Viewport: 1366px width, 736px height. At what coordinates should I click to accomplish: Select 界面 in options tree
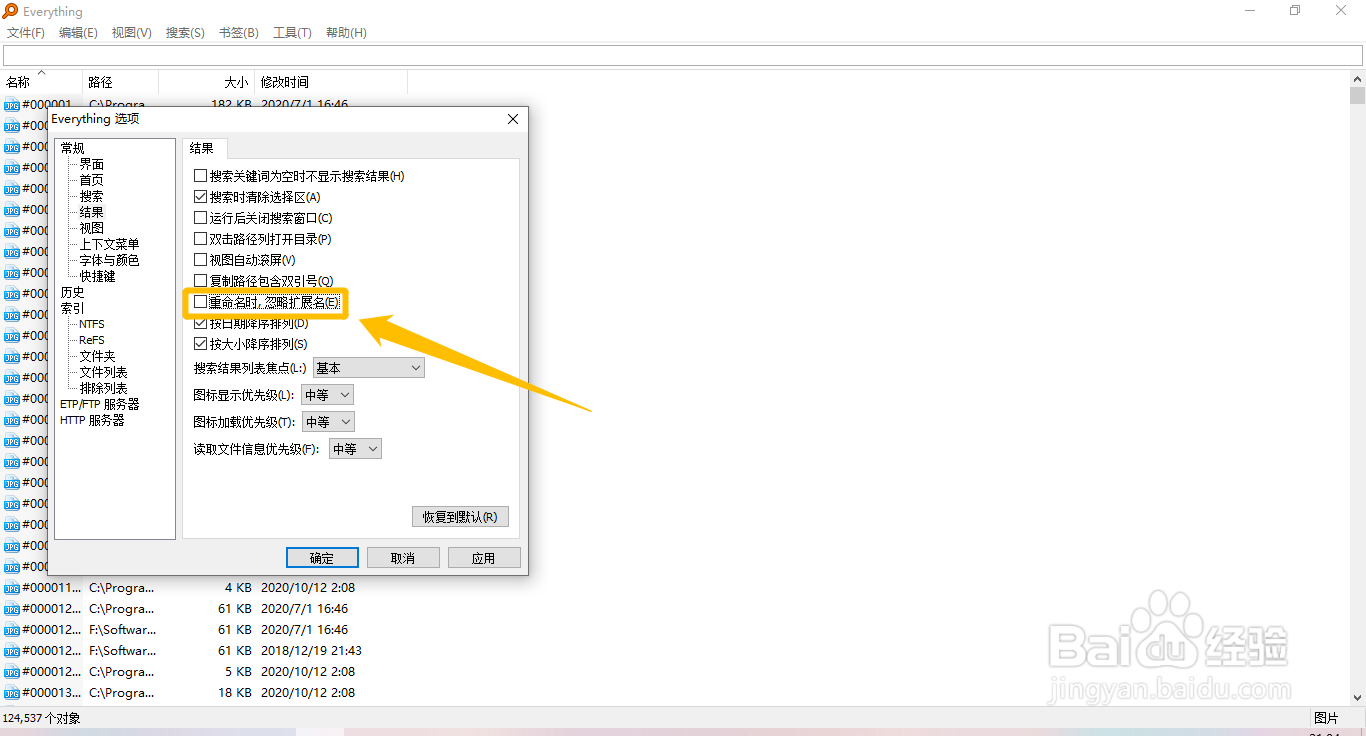click(92, 164)
